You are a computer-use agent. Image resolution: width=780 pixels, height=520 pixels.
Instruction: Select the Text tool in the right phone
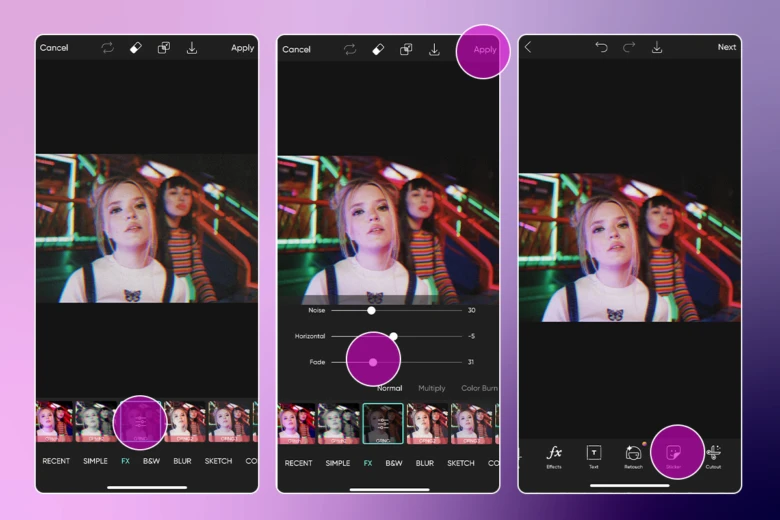point(593,455)
